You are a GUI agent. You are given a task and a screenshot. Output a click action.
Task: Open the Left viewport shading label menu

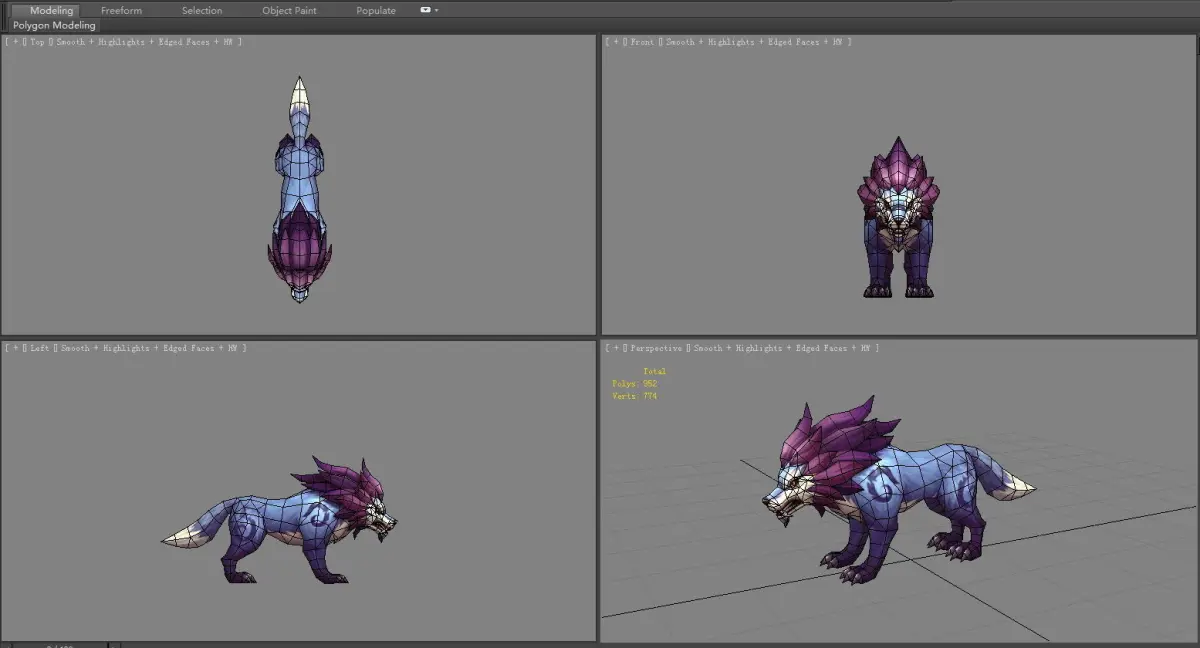click(153, 348)
